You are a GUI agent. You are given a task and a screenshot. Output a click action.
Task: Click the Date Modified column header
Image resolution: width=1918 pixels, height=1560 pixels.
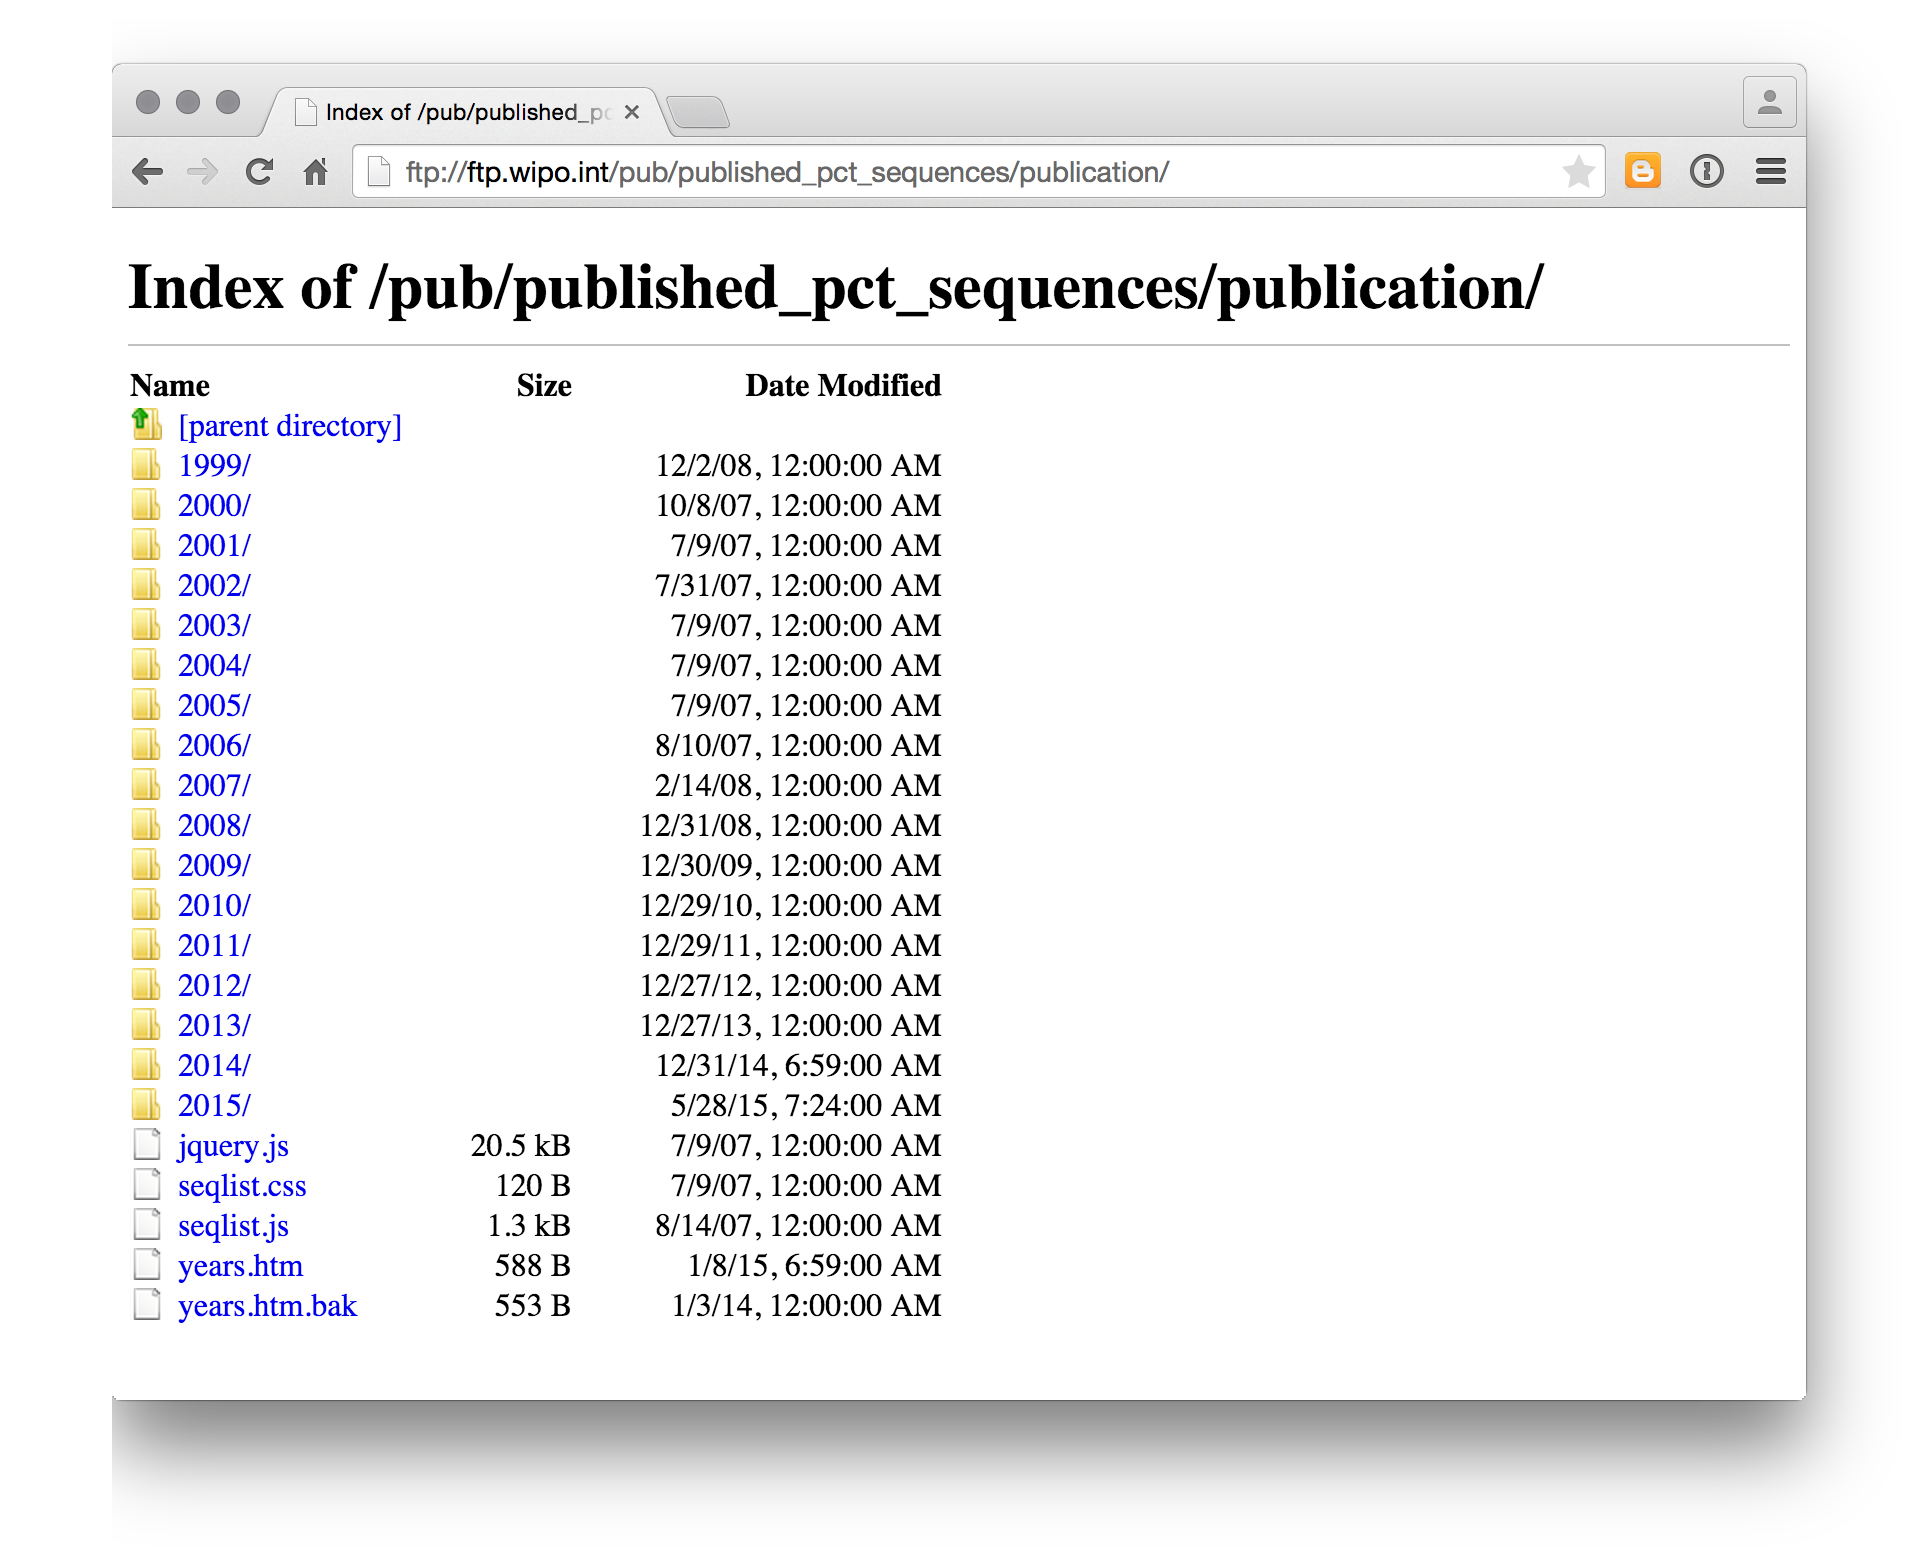tap(843, 386)
